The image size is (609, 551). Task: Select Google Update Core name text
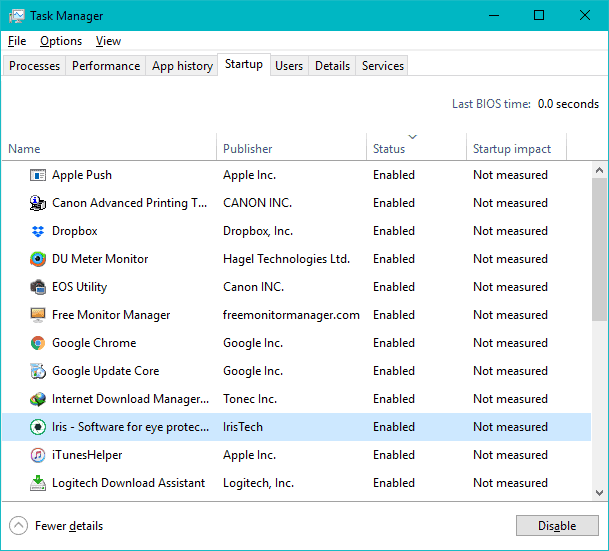click(x=106, y=371)
